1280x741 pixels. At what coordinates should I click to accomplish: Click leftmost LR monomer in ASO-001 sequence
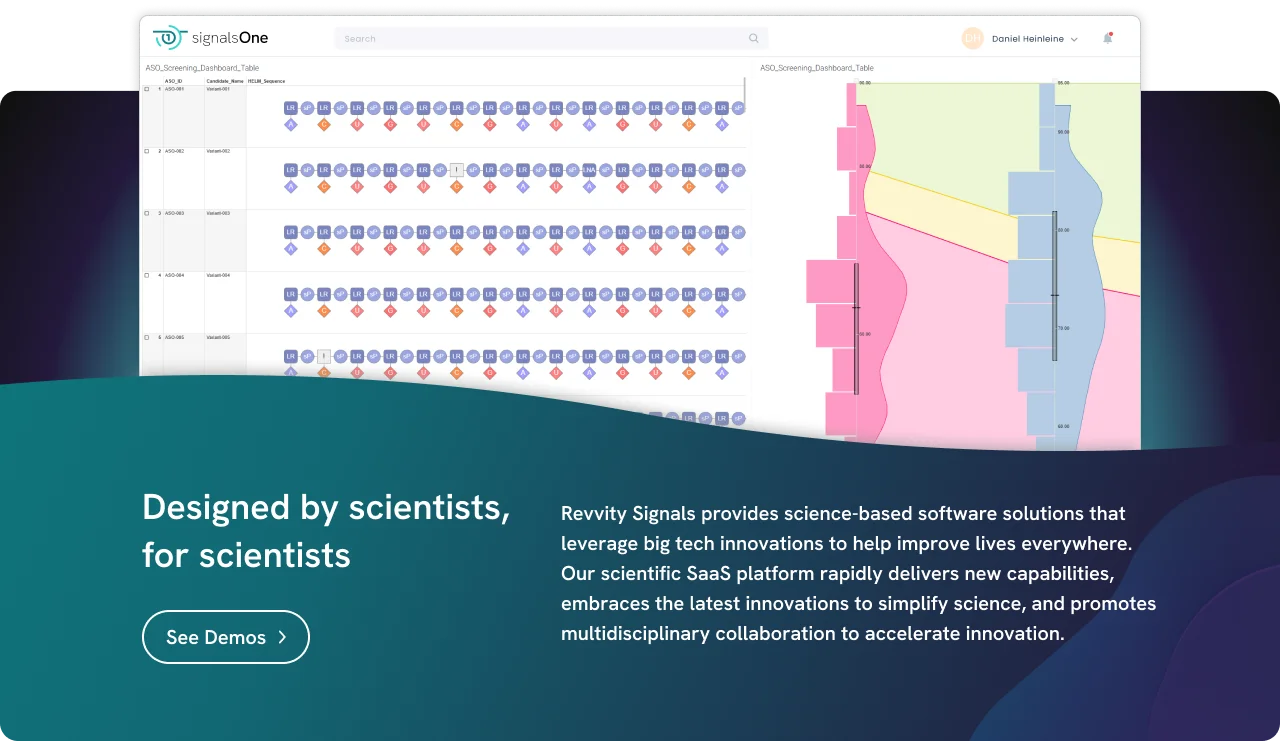pyautogui.click(x=290, y=108)
